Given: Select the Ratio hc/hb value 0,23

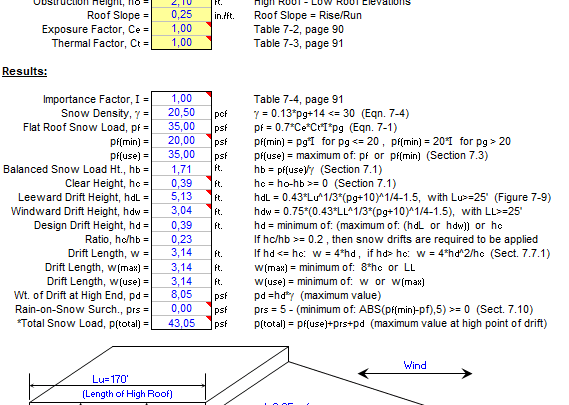Looking at the screenshot, I should pos(181,239).
